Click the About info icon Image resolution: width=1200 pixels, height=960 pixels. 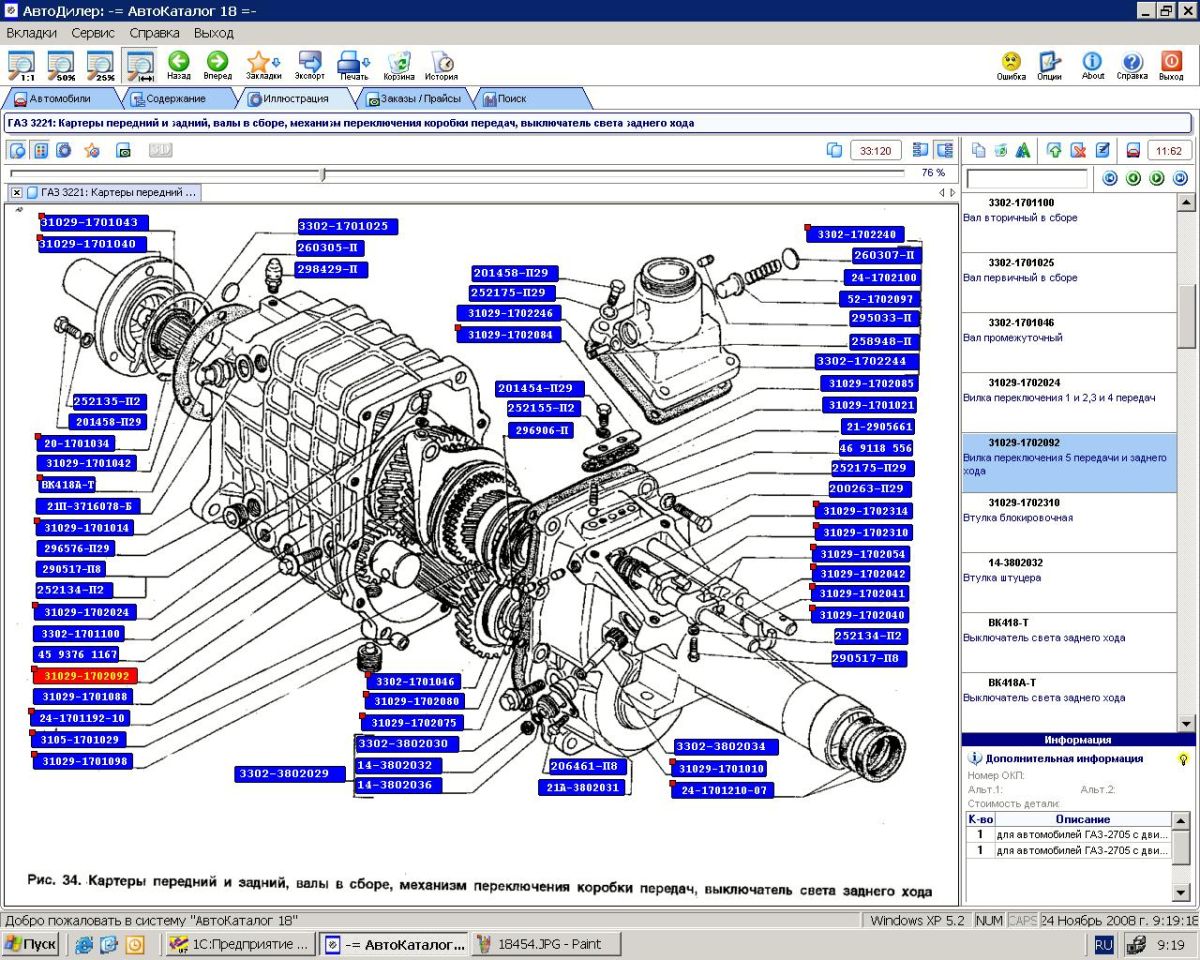tap(1093, 63)
